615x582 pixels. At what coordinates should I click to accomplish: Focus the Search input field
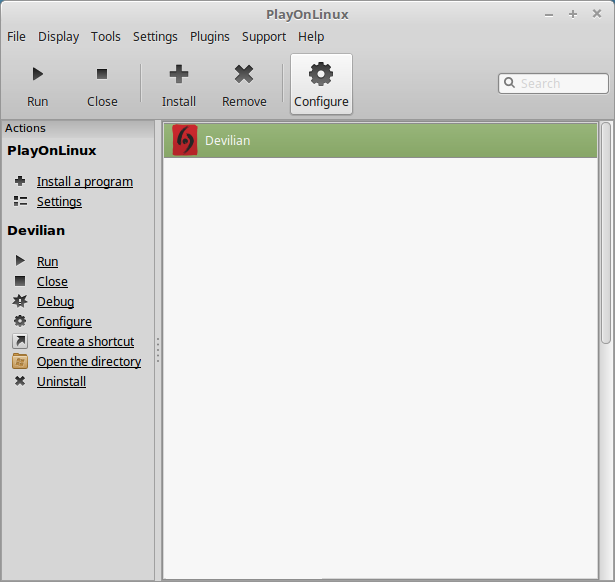pyautogui.click(x=553, y=83)
